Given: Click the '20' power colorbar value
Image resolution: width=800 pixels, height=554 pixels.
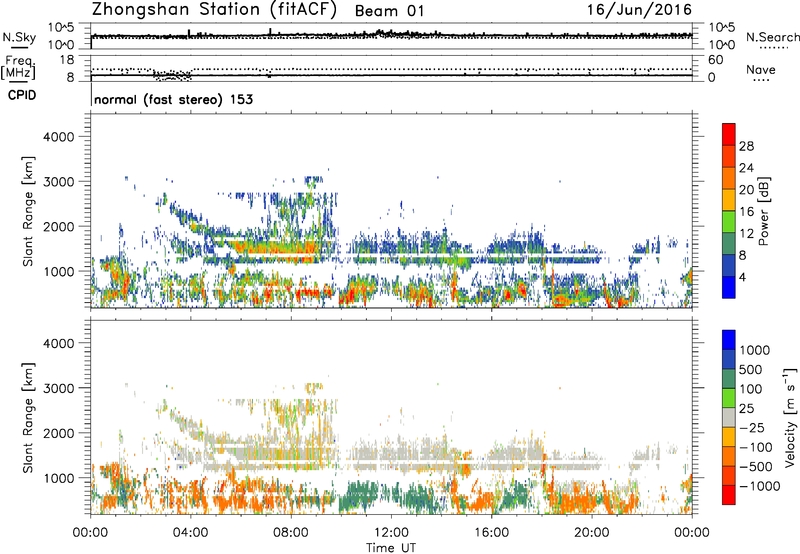Looking at the screenshot, I should click(746, 190).
